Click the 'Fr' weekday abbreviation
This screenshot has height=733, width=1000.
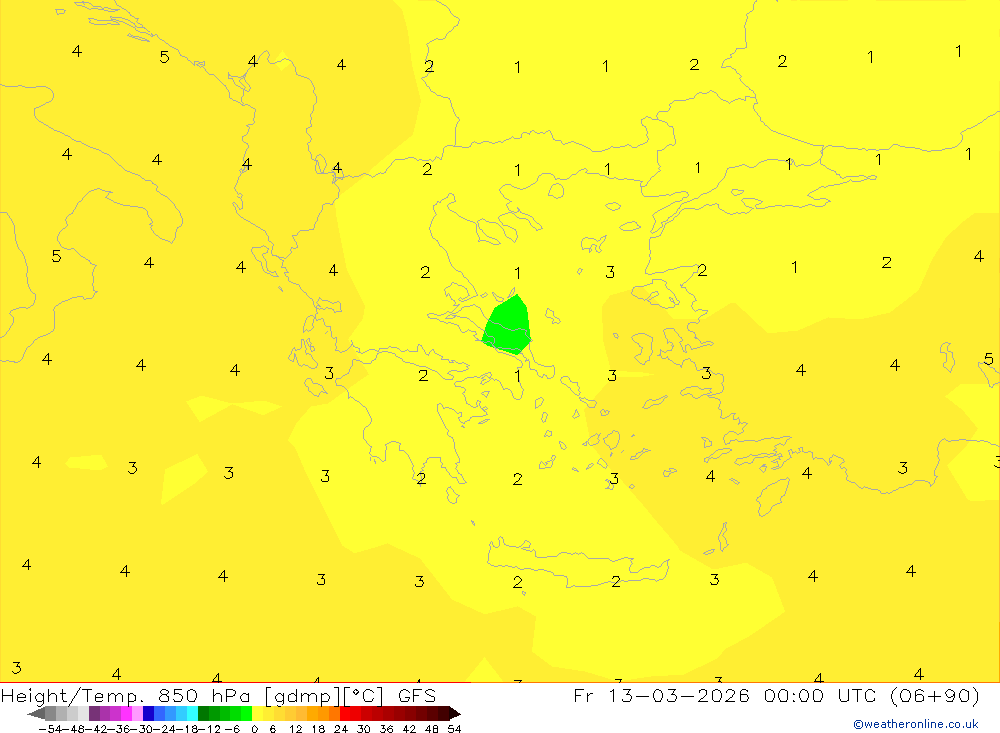583,695
